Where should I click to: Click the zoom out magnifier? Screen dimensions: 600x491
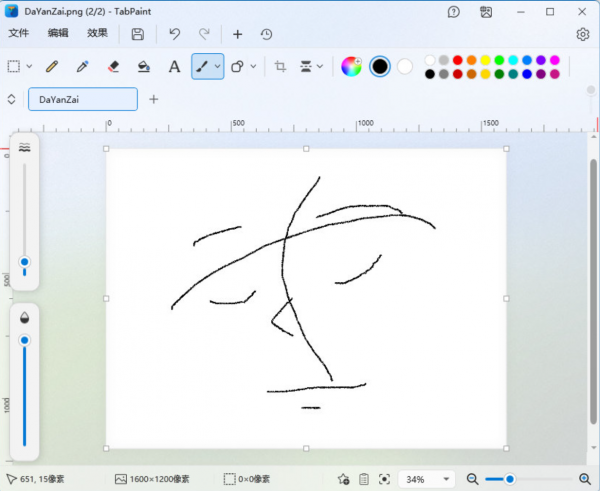pos(473,479)
